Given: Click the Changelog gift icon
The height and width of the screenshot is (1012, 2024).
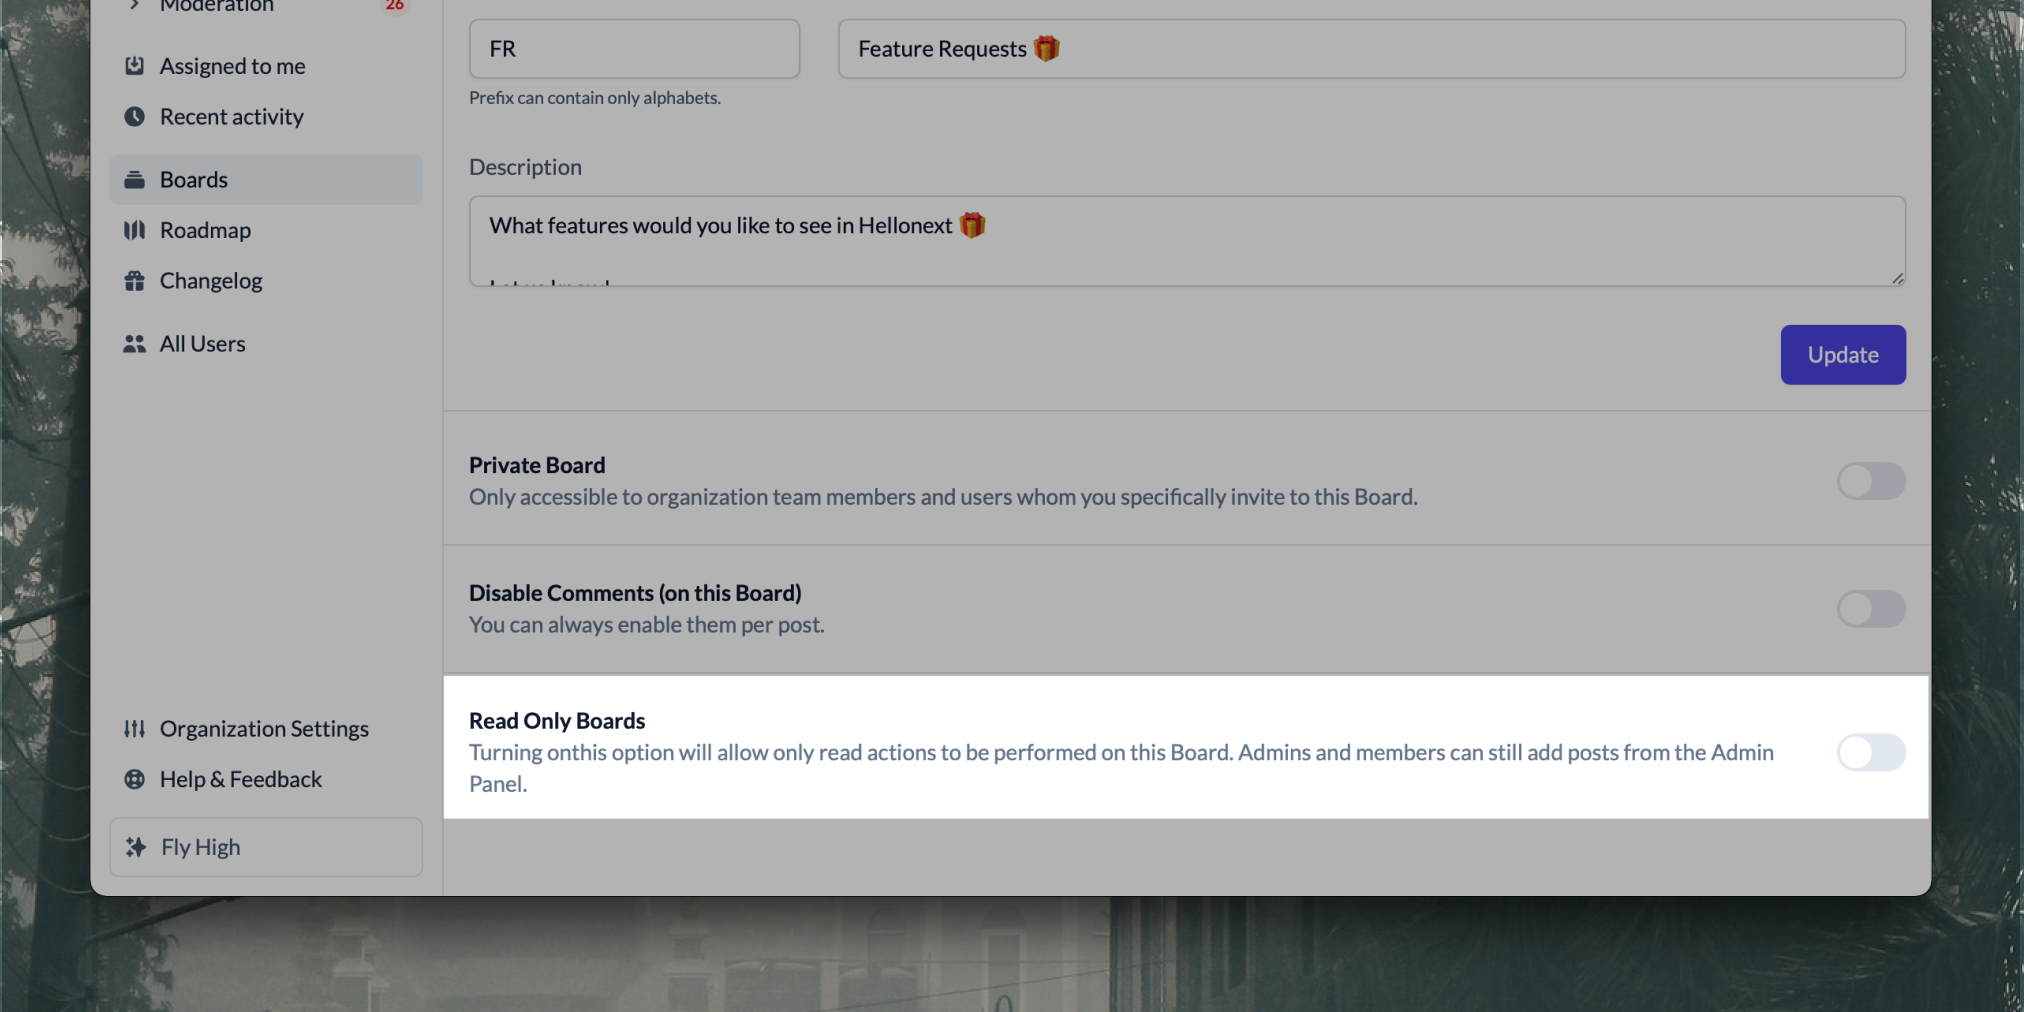Looking at the screenshot, I should point(134,280).
